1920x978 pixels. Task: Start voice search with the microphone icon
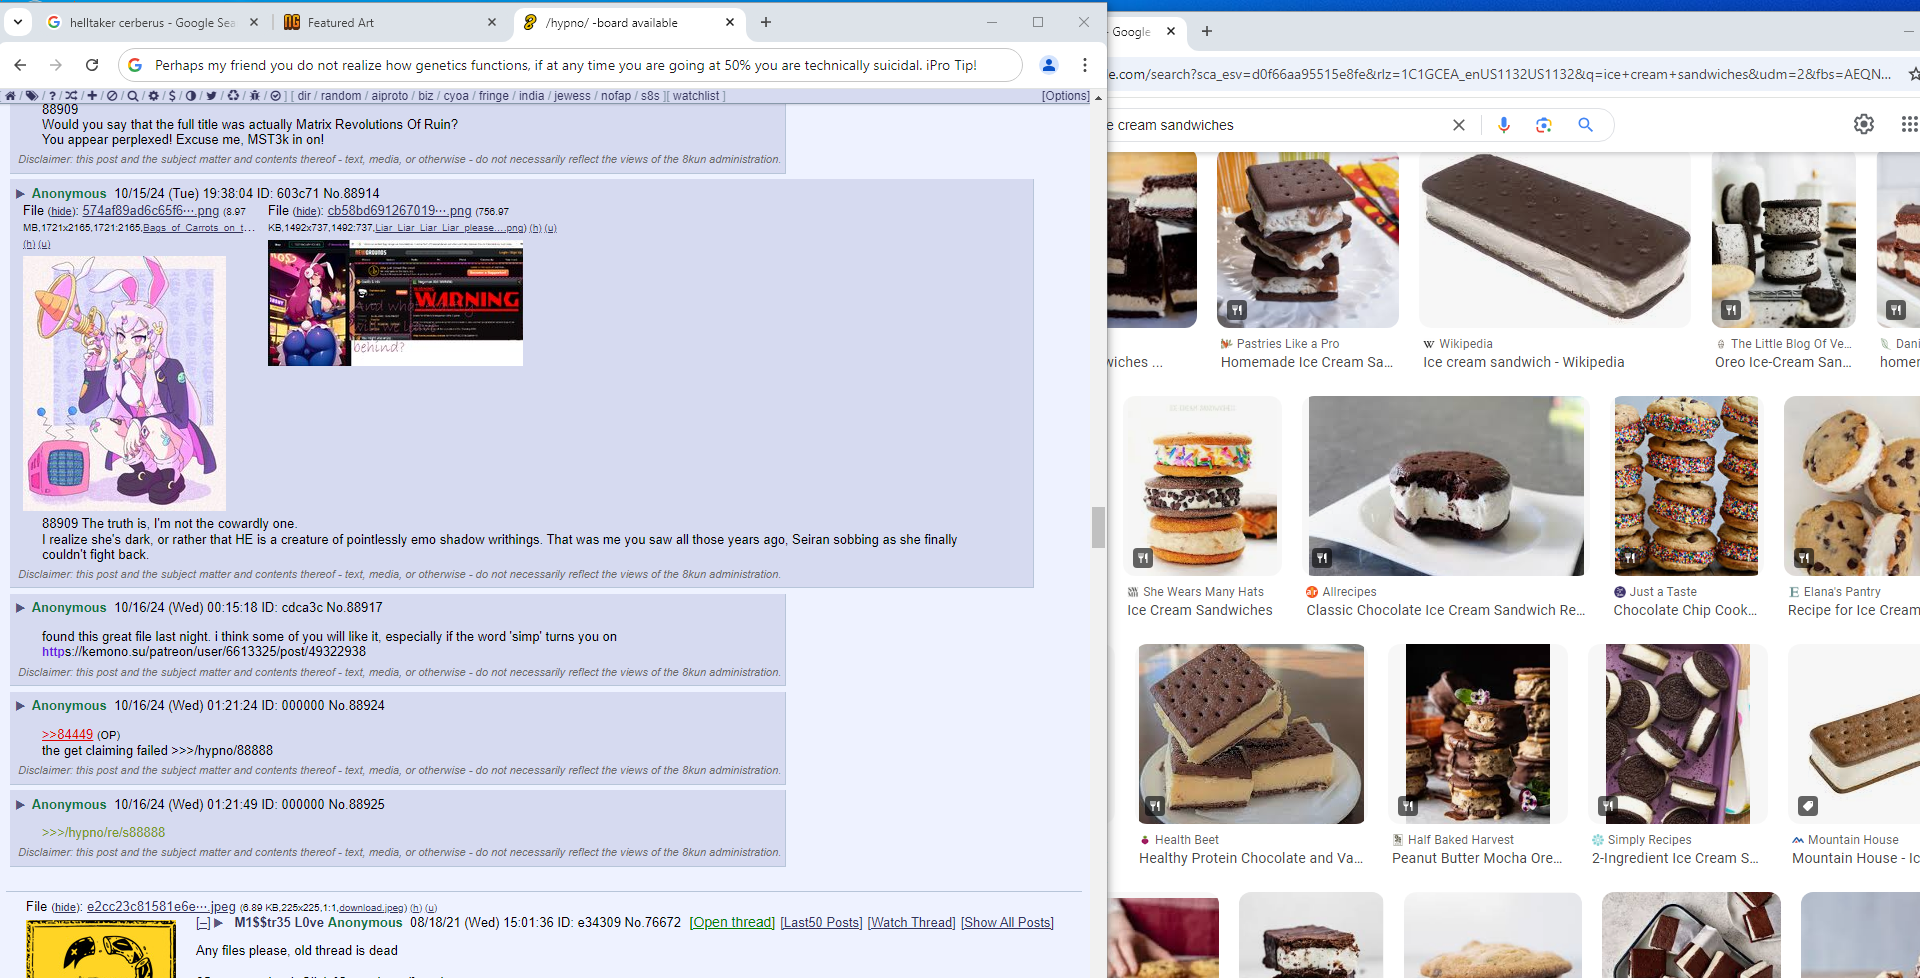click(1503, 125)
